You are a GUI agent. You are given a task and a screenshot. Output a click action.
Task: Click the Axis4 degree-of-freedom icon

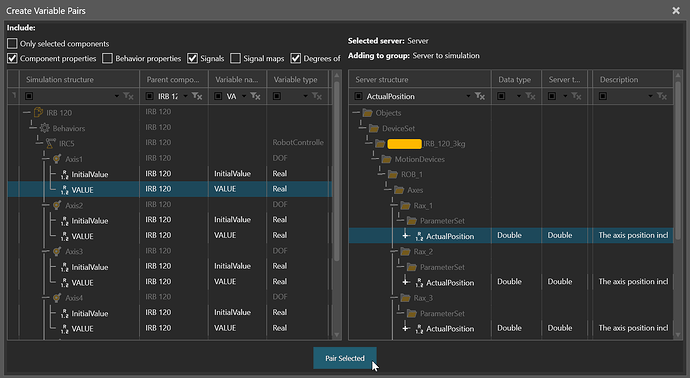pyautogui.click(x=57, y=297)
